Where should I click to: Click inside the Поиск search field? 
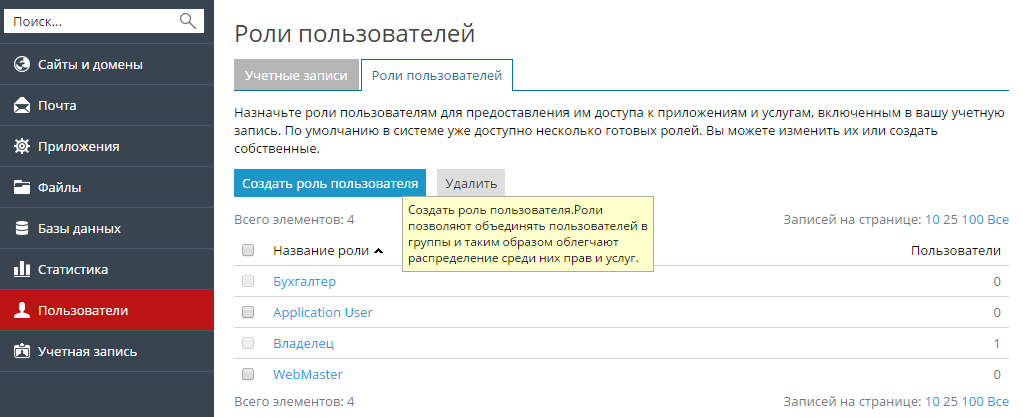90,20
